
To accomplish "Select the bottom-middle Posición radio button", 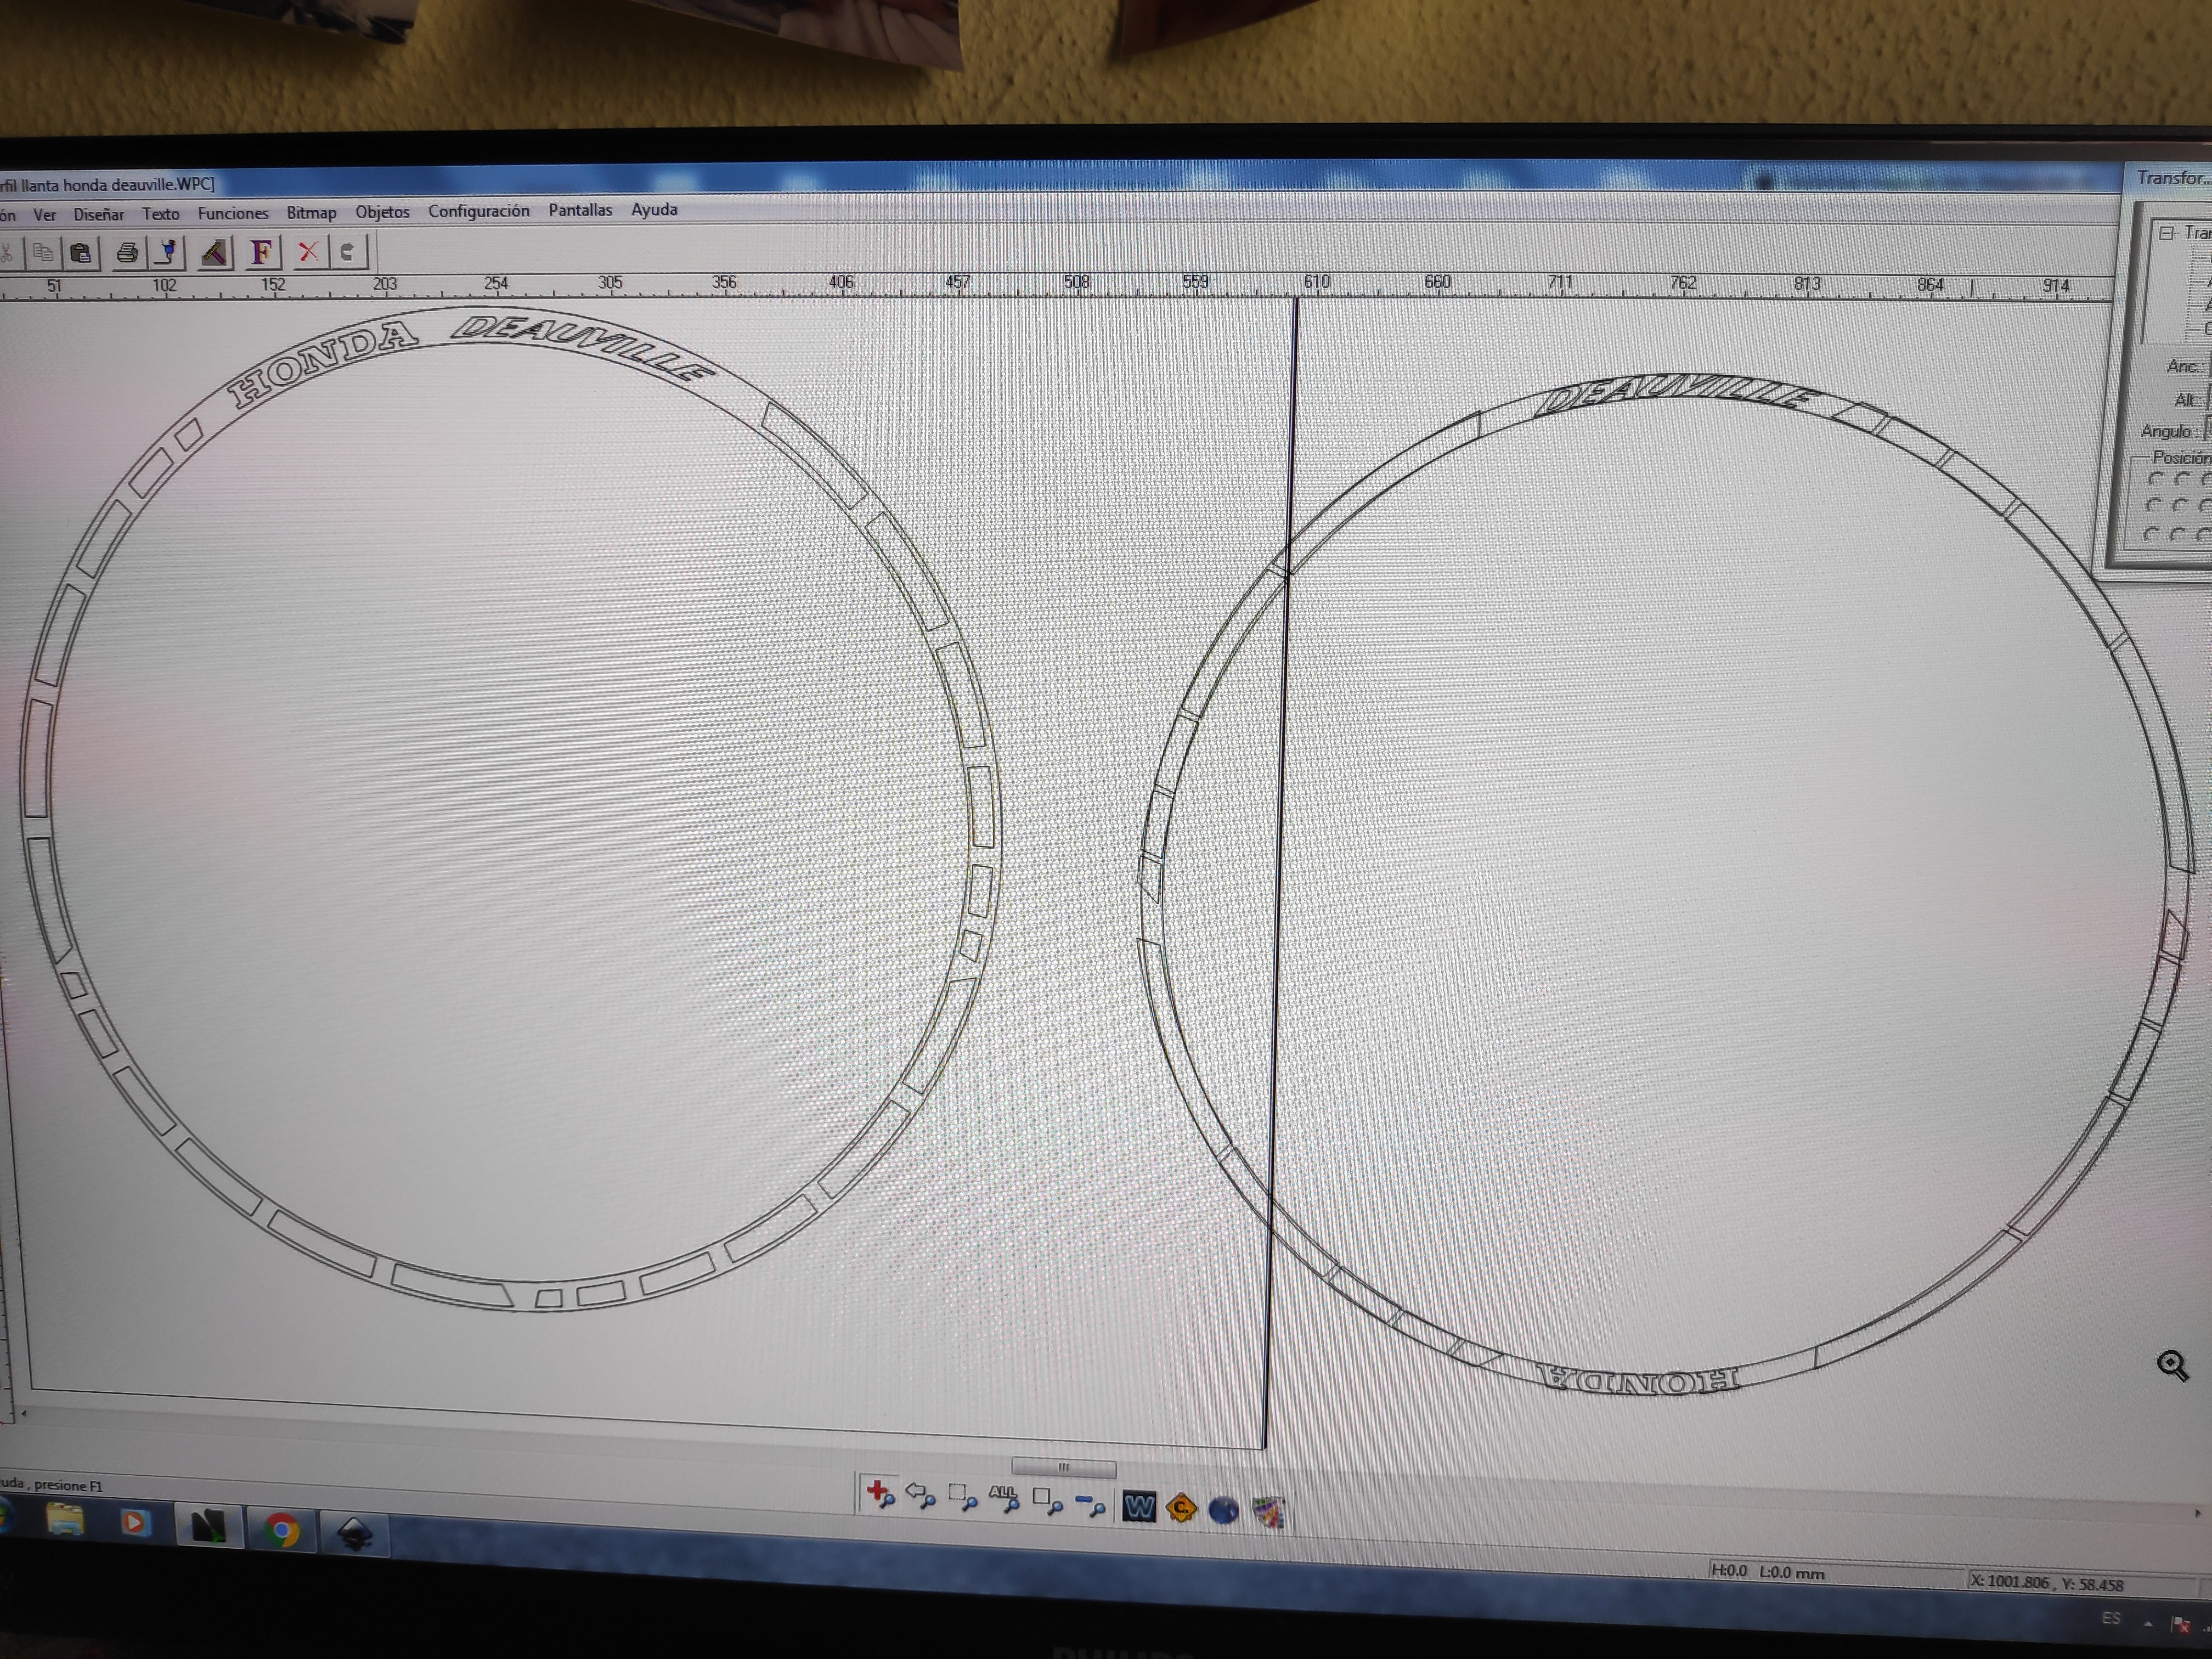I will (x=2177, y=536).
